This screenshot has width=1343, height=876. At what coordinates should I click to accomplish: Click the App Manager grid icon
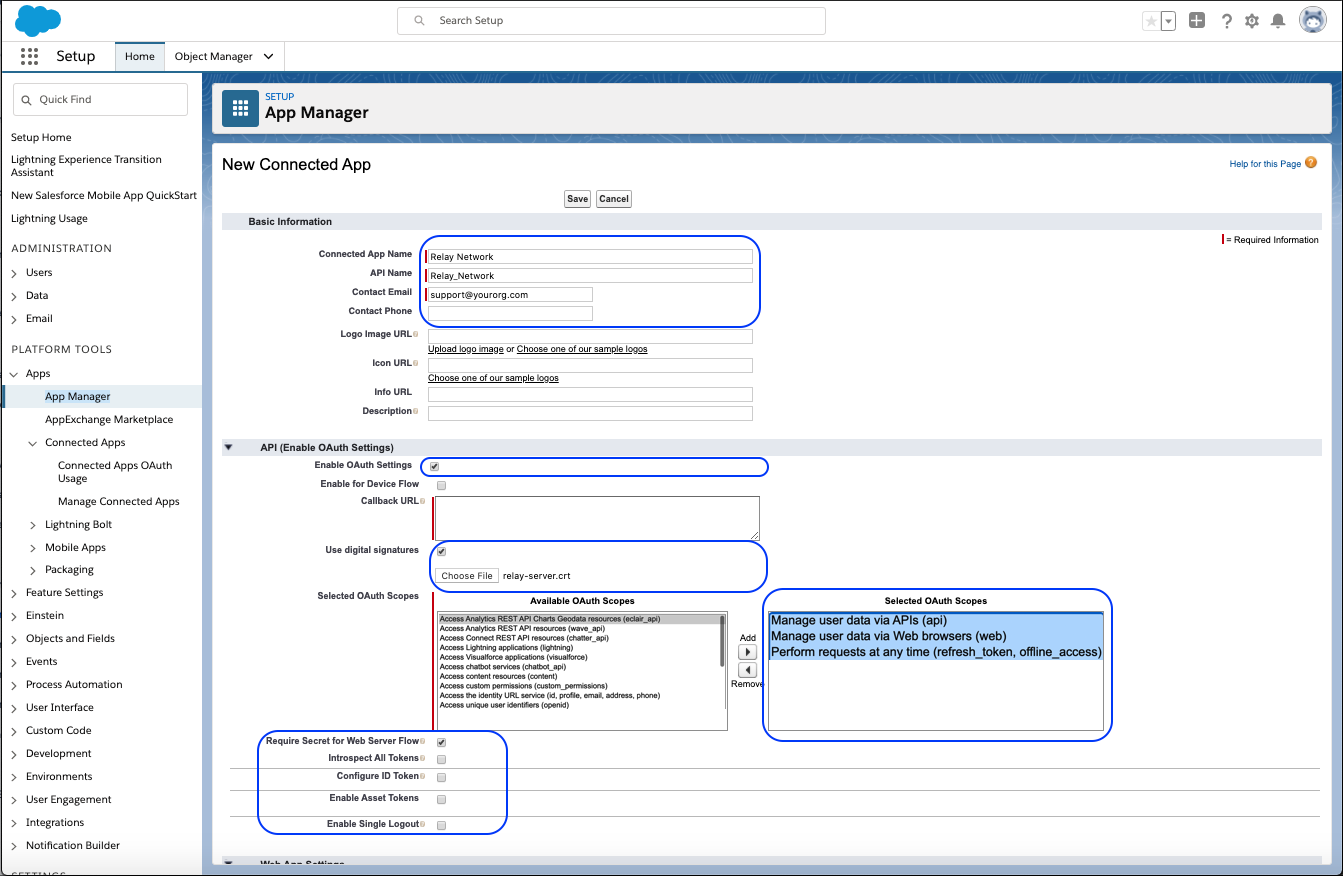click(240, 108)
